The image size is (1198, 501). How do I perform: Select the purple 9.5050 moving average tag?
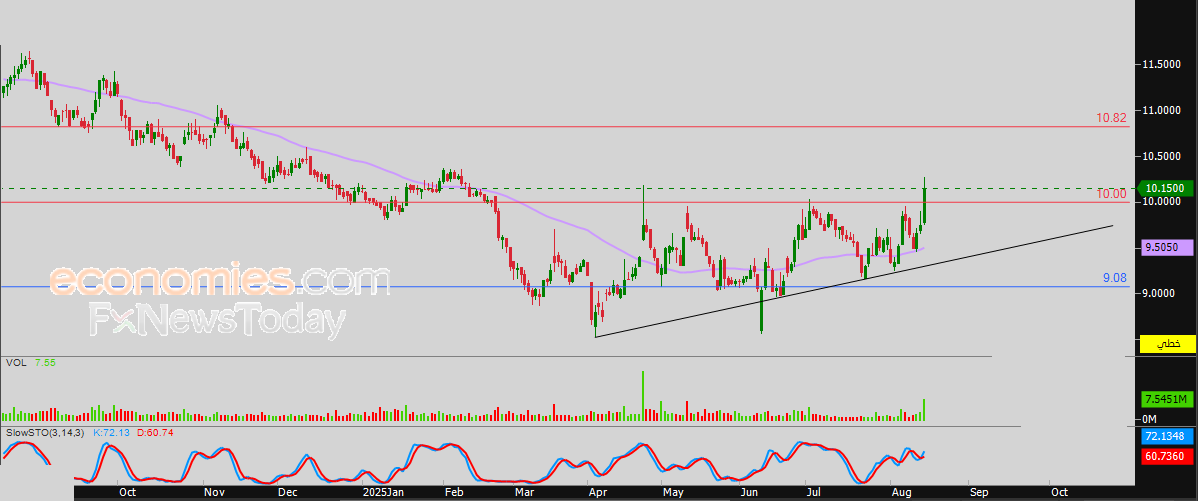pyautogui.click(x=1166, y=247)
